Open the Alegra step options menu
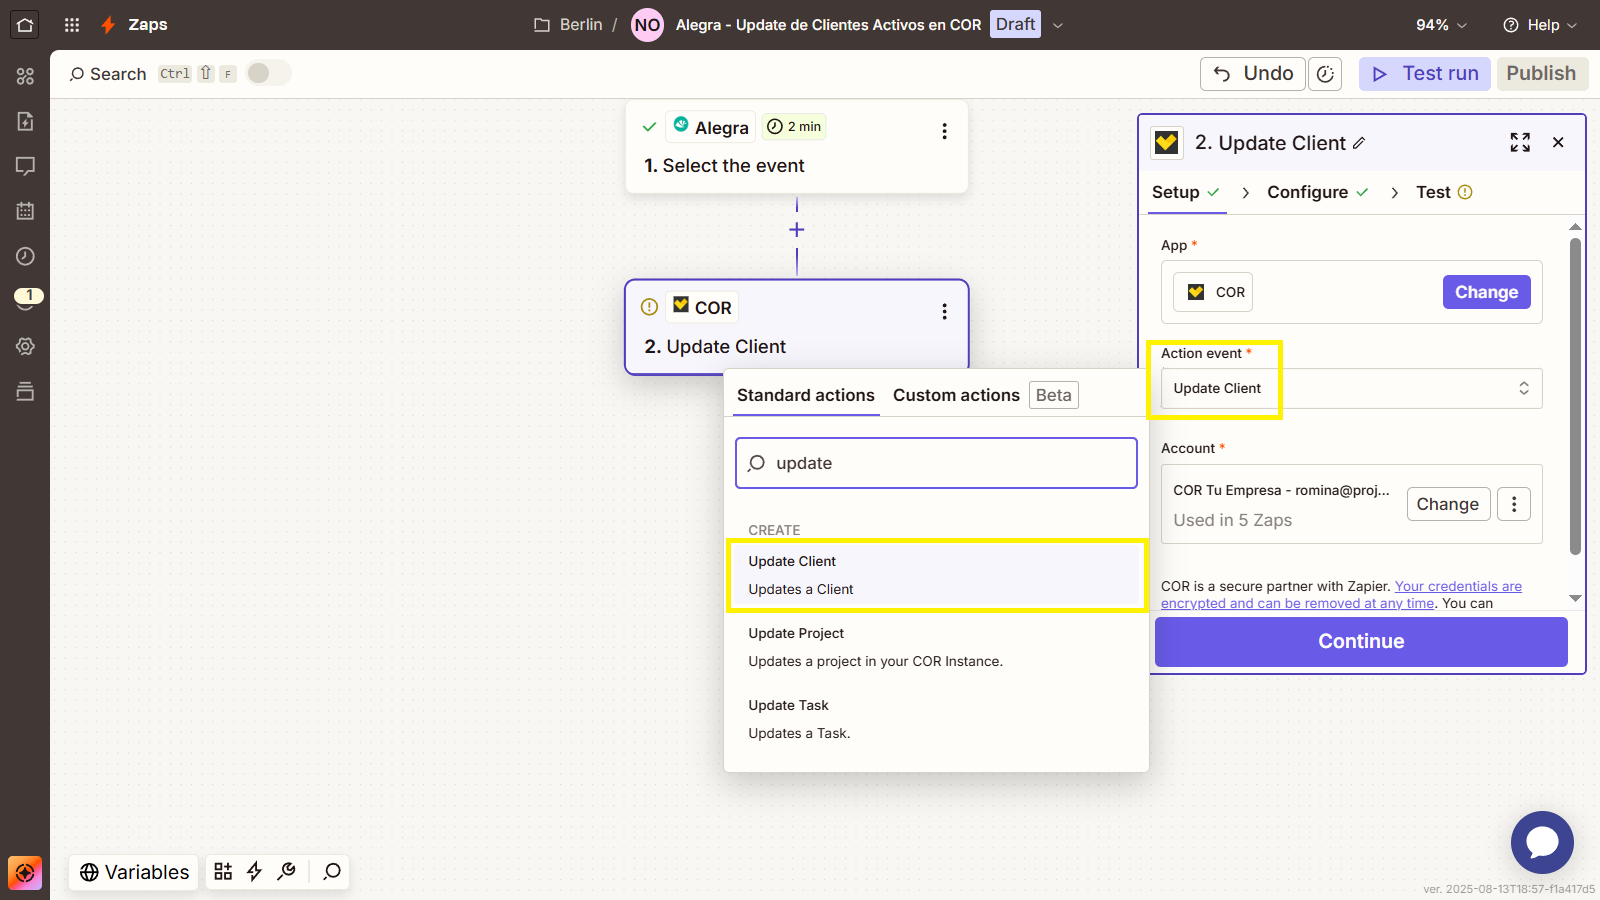 [944, 131]
